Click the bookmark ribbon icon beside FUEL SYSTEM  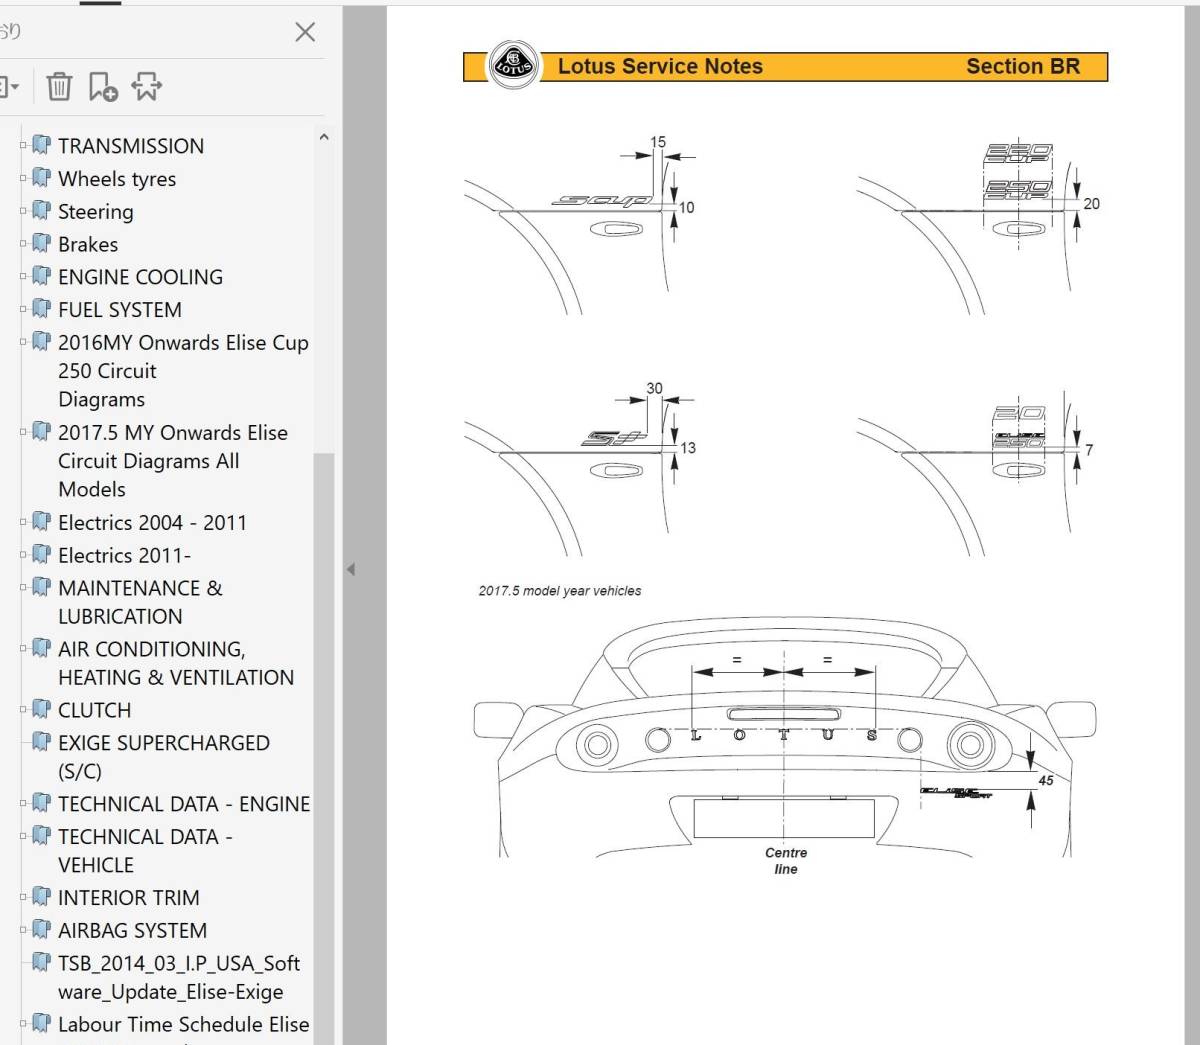pyautogui.click(x=41, y=308)
